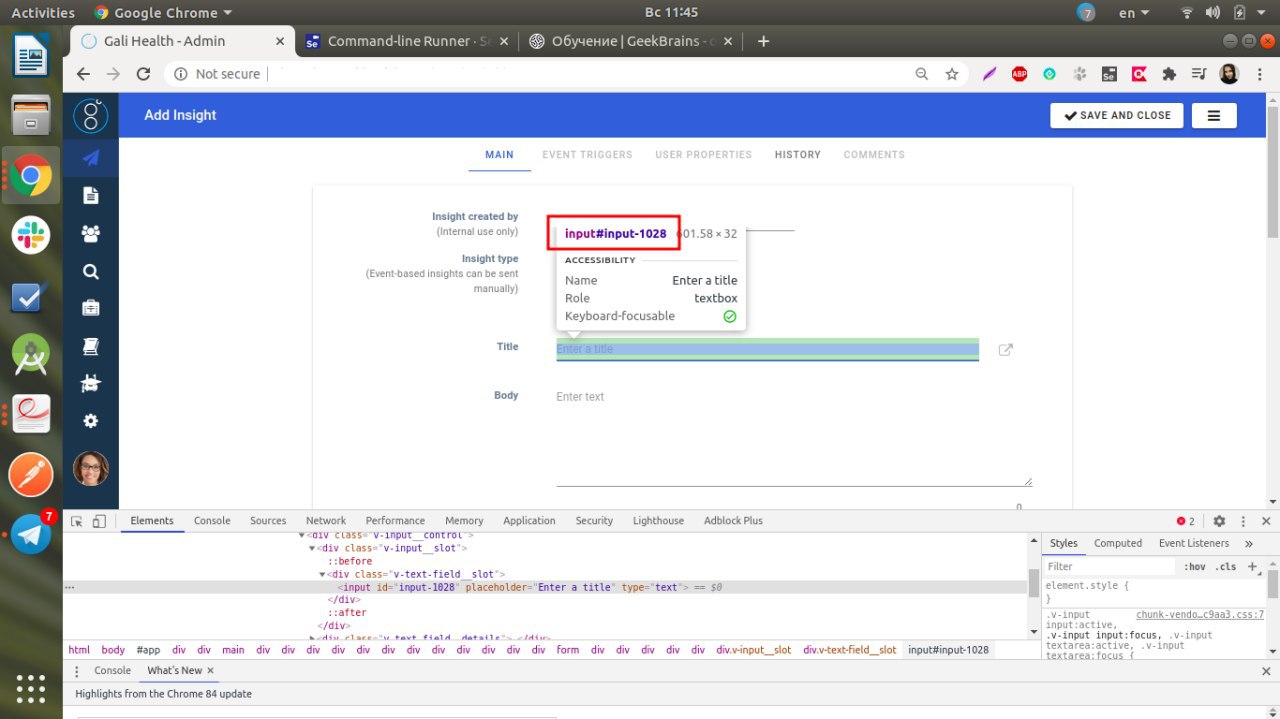Open DevTools Application tab

(529, 521)
